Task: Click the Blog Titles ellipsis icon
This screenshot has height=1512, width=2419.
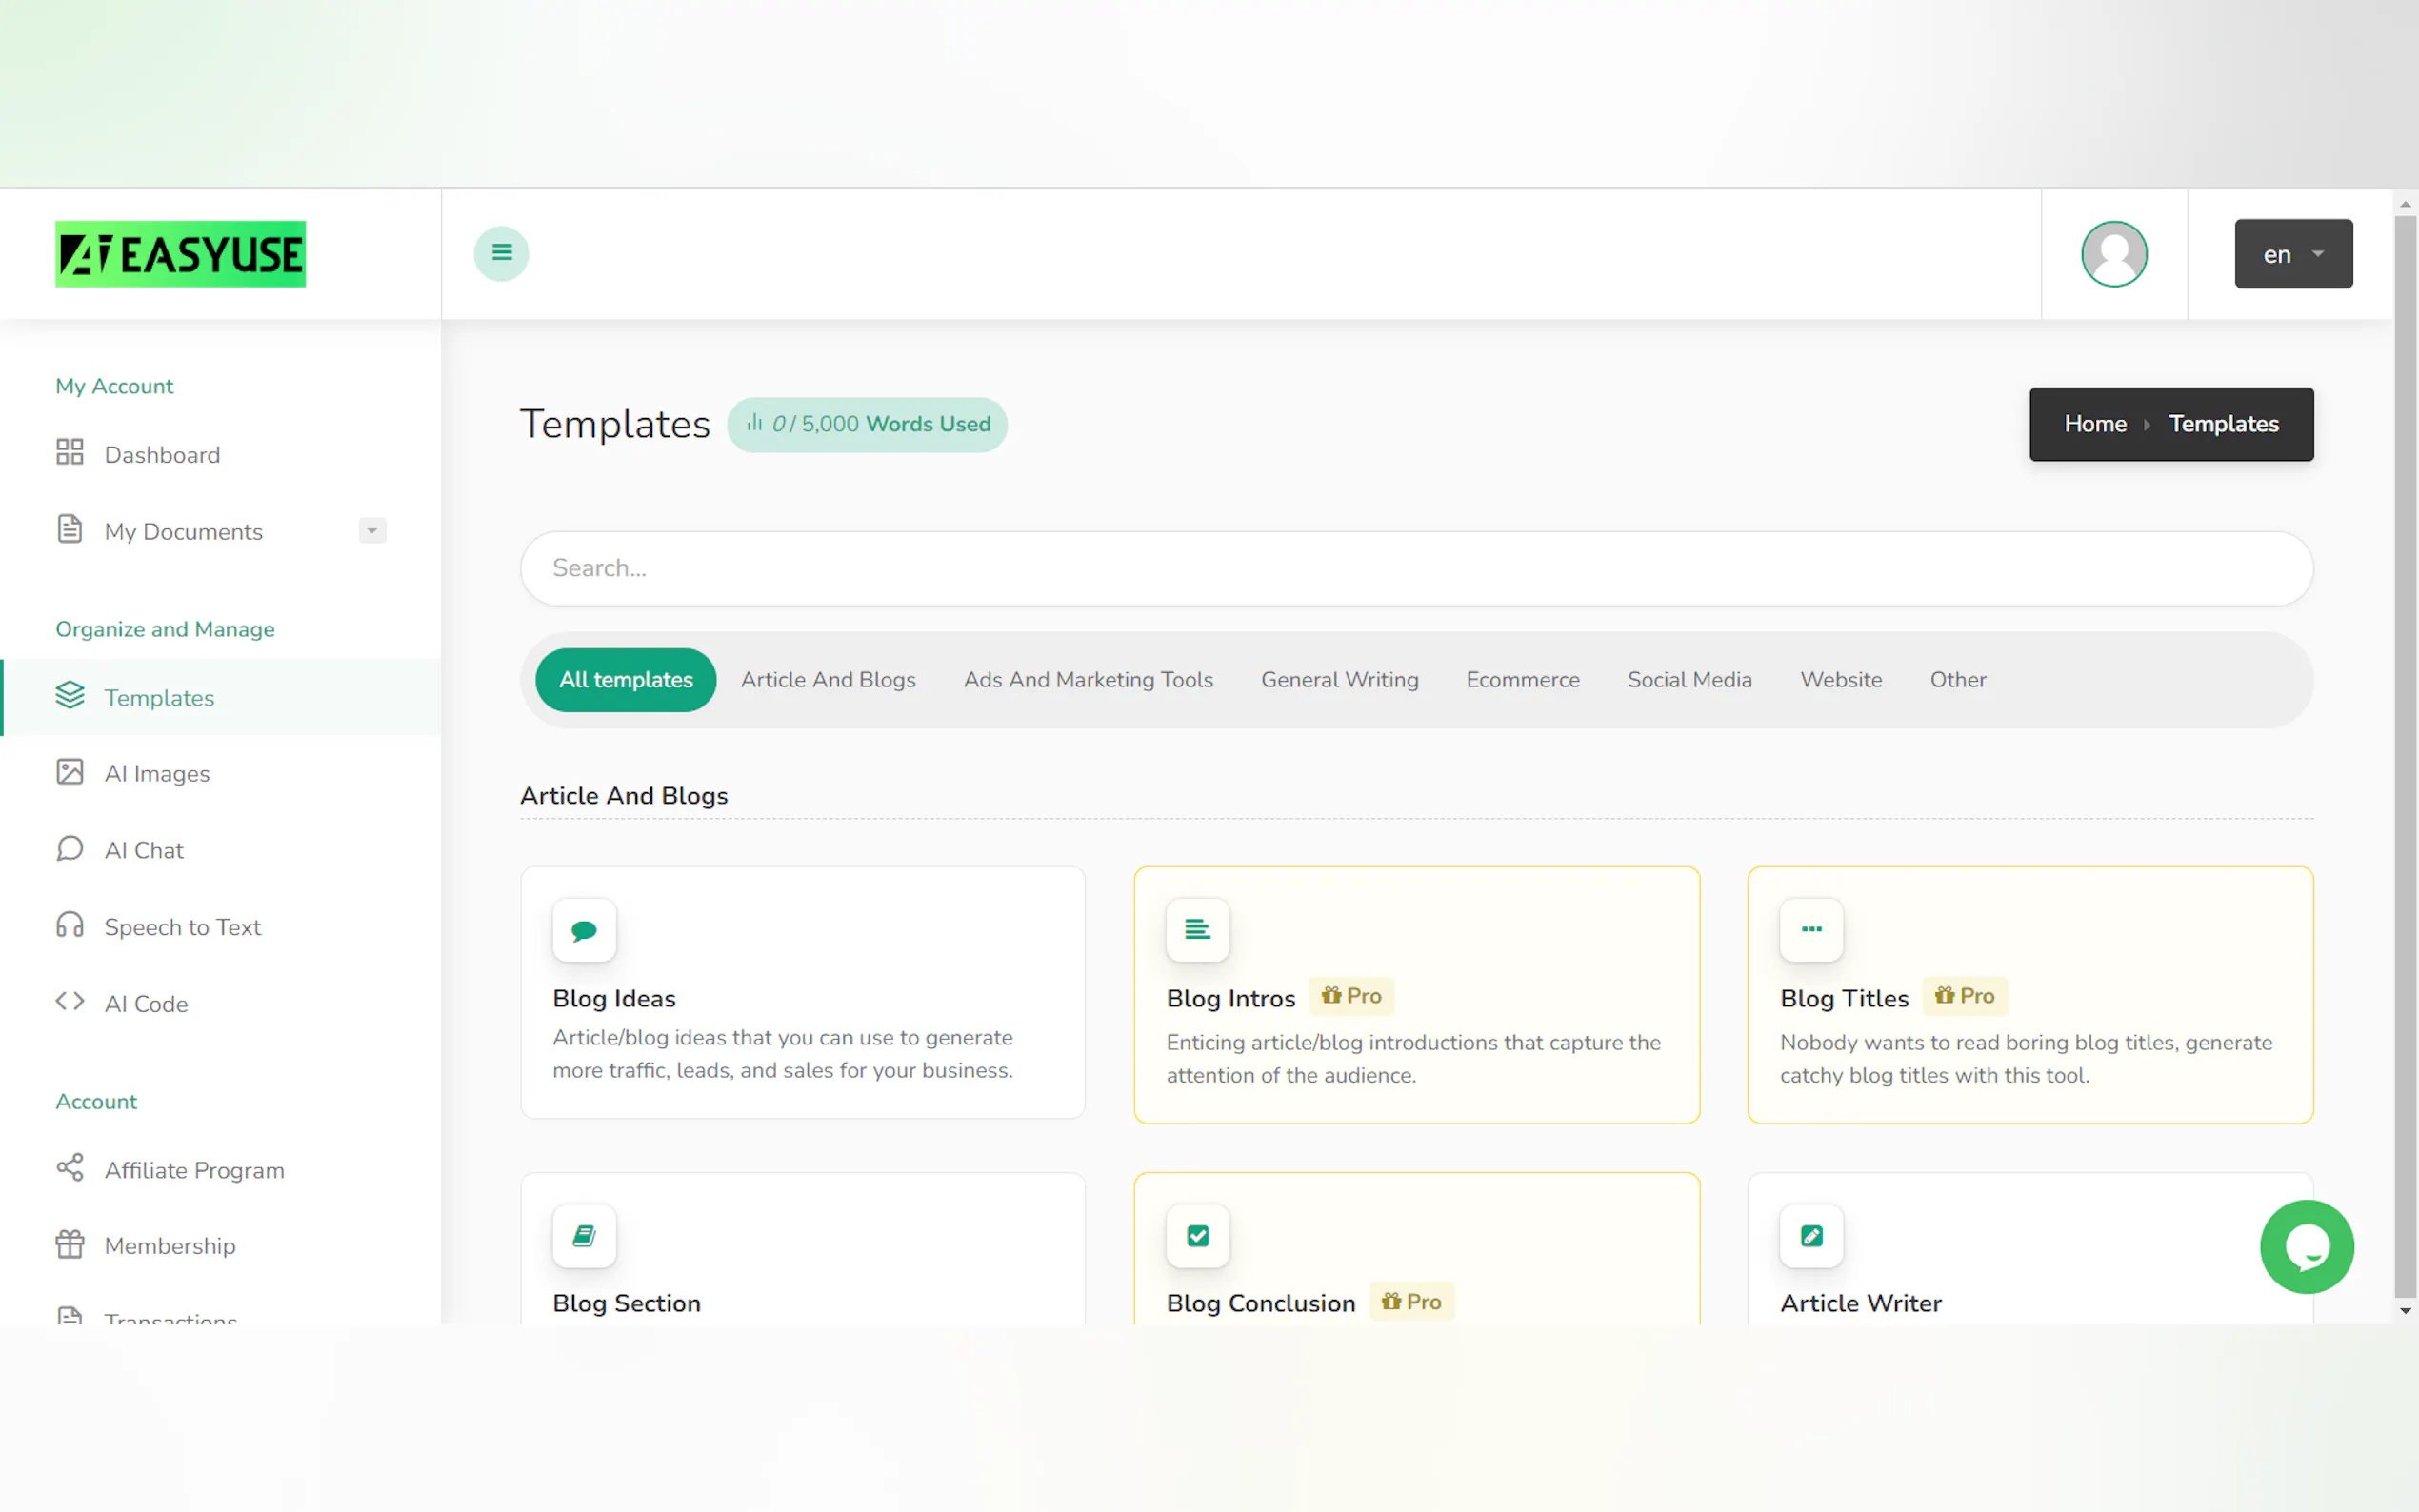Action: pyautogui.click(x=1811, y=930)
